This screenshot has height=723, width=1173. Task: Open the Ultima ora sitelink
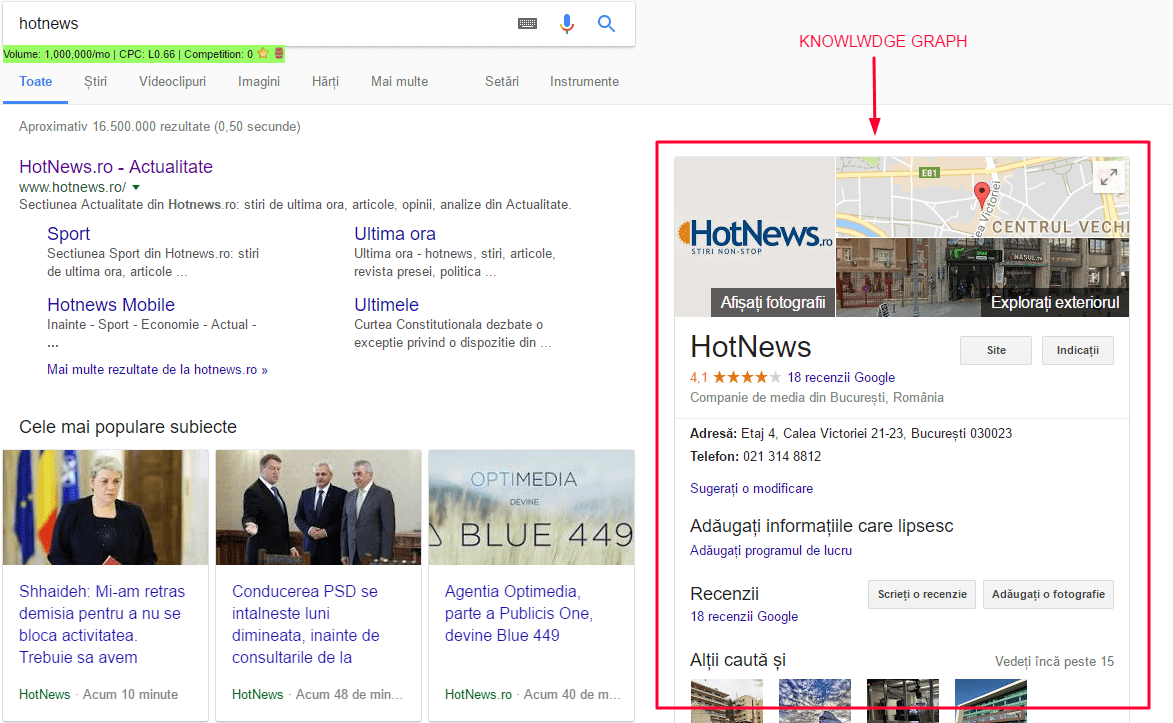click(x=394, y=234)
